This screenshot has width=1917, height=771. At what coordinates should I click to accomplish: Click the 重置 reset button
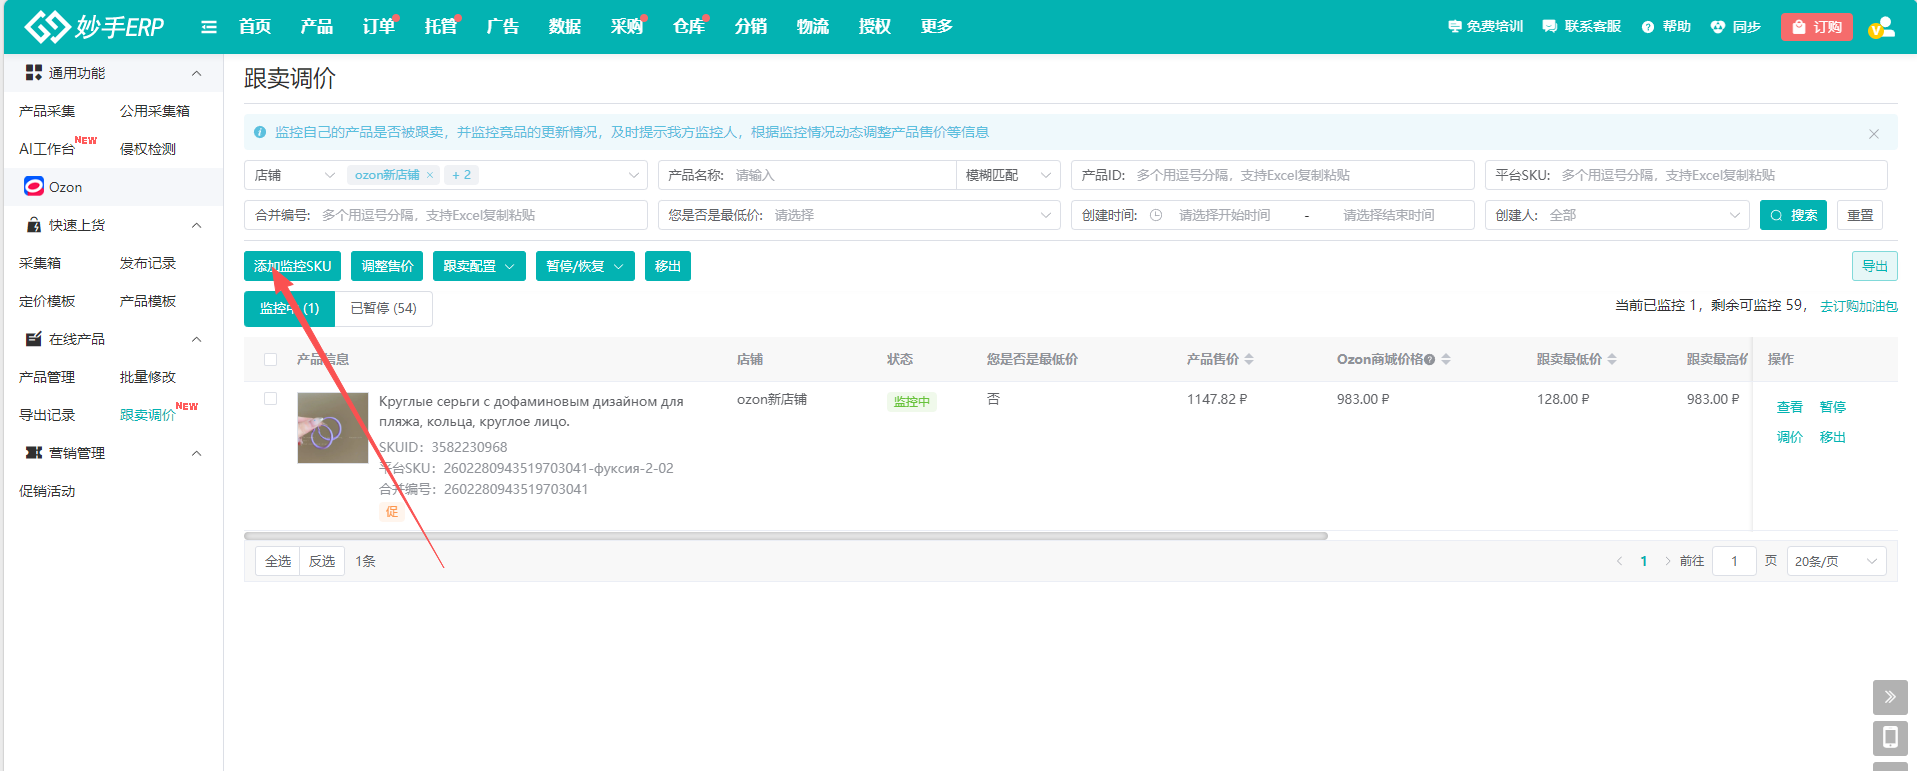pos(1860,215)
